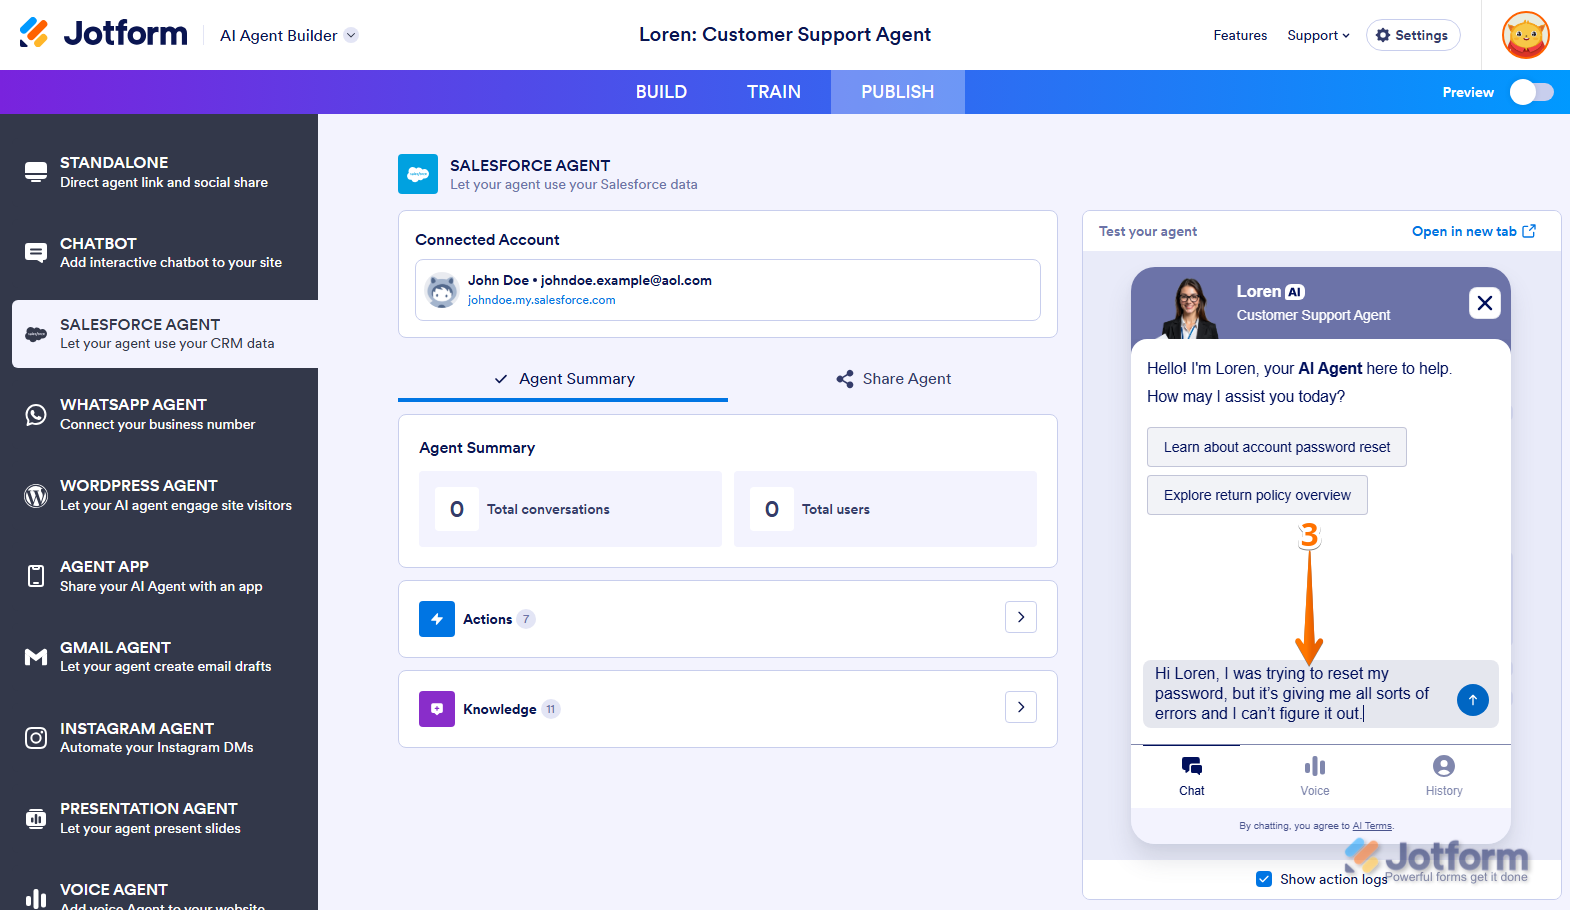Viewport: 1570px width, 910px height.
Task: Uncheck Show action logs checkbox
Action: 1264,879
